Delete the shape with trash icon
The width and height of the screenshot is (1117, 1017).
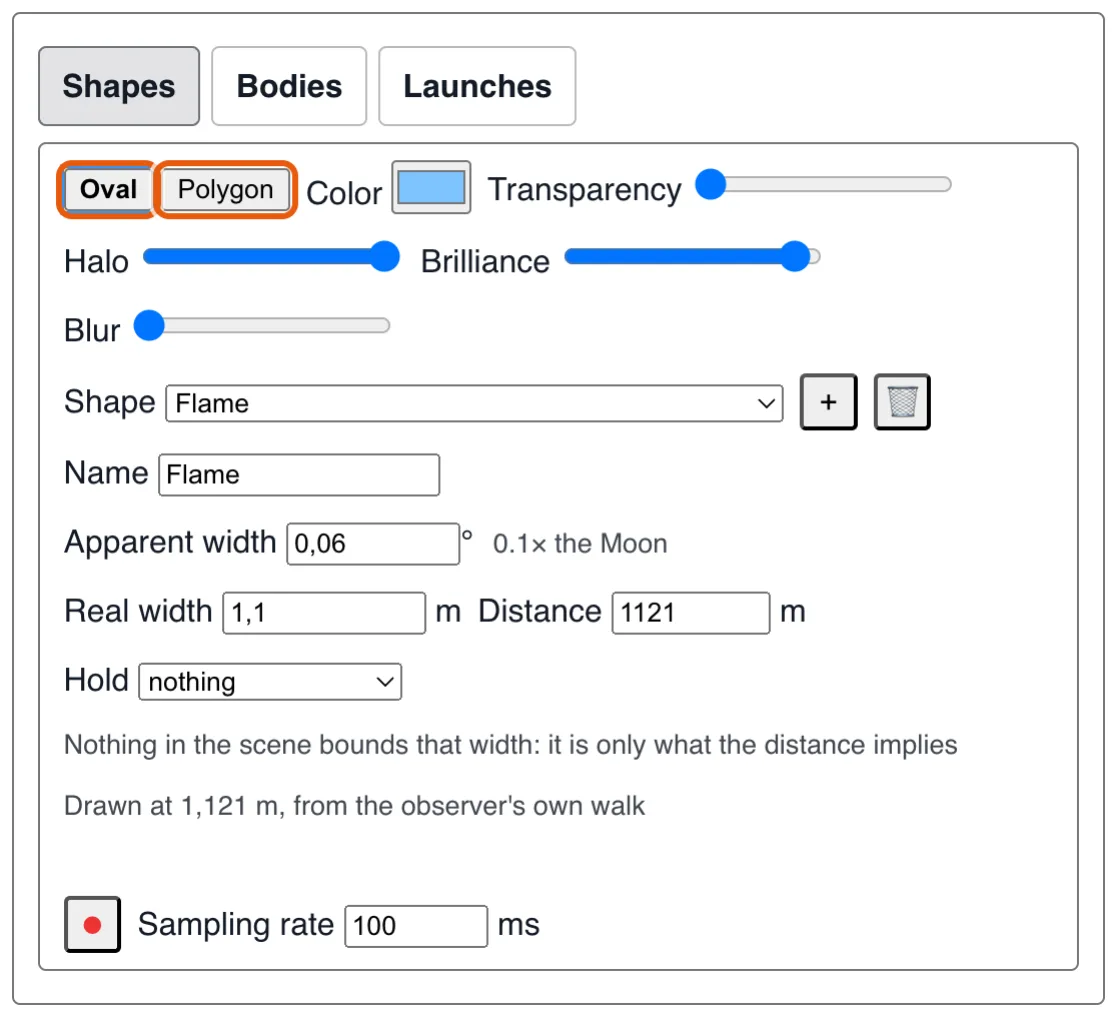[902, 402]
